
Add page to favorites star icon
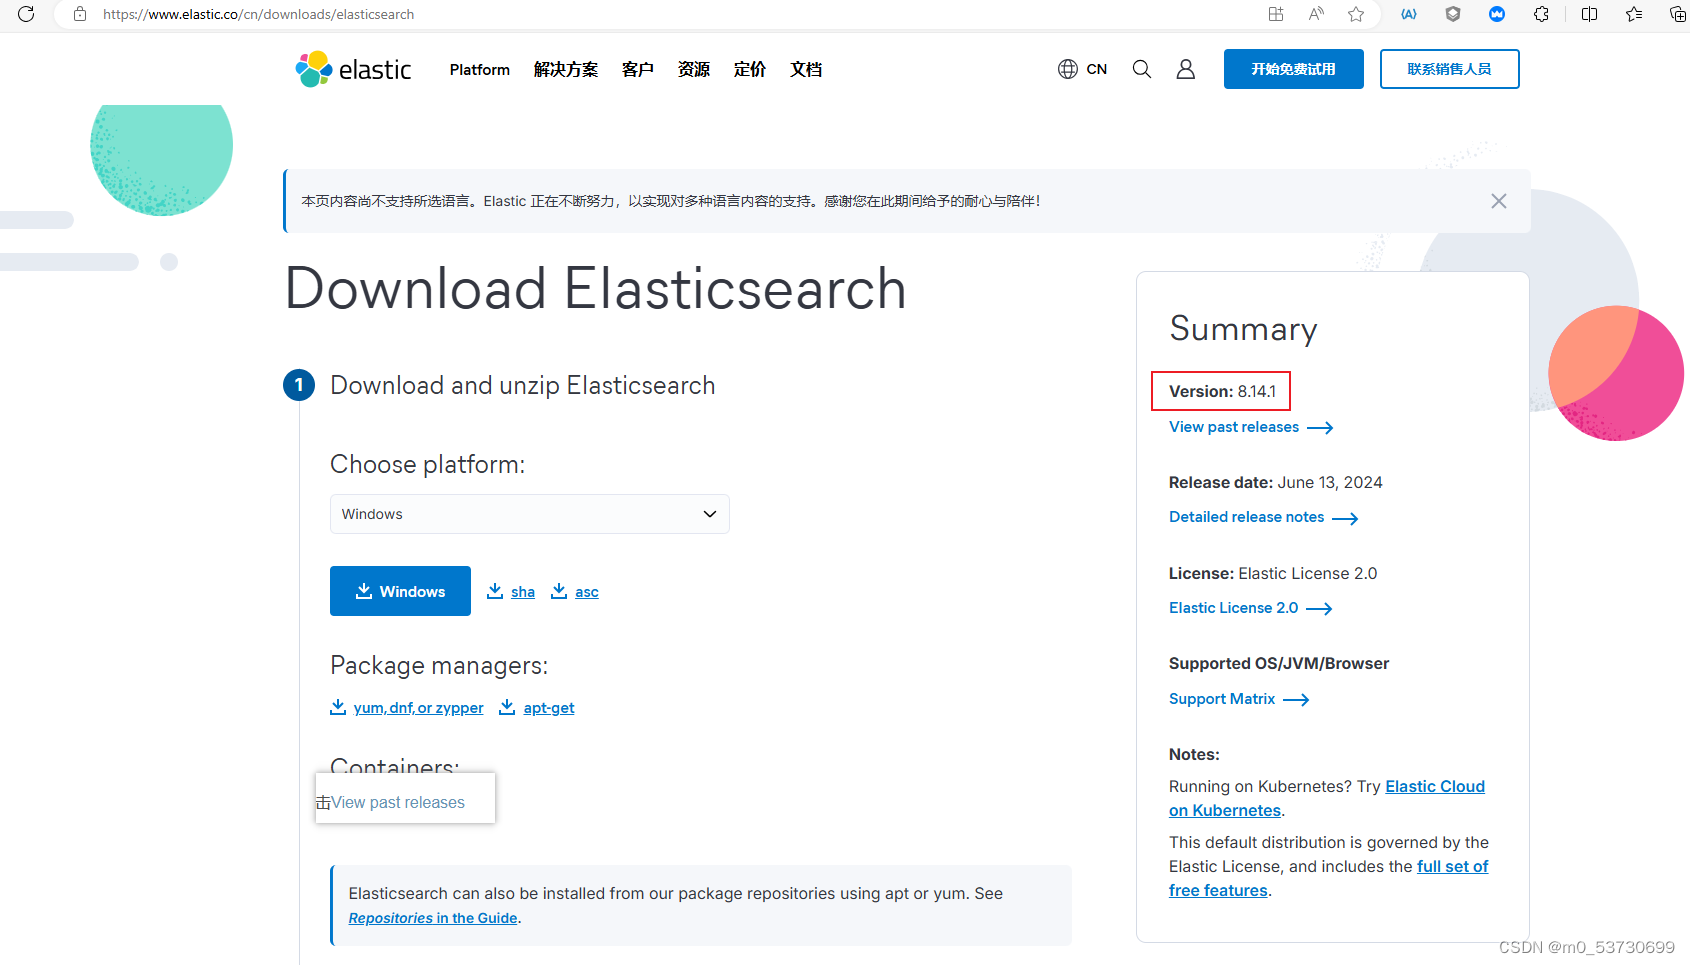tap(1356, 14)
